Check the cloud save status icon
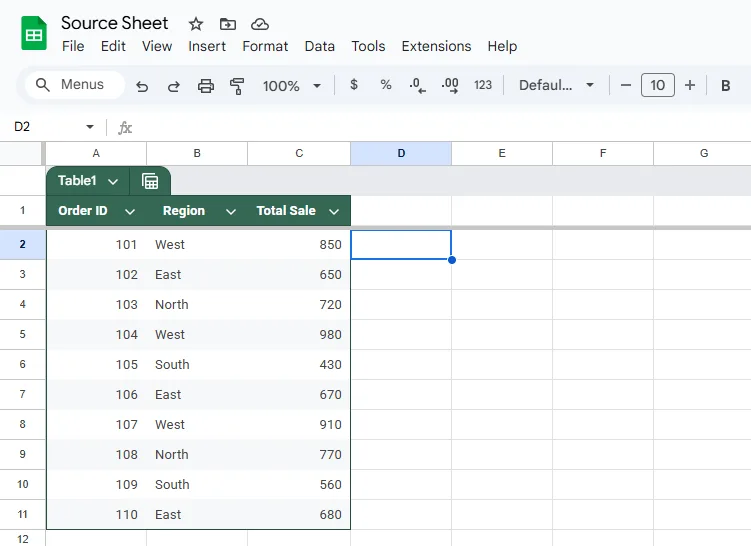The width and height of the screenshot is (751, 546). [260, 23]
